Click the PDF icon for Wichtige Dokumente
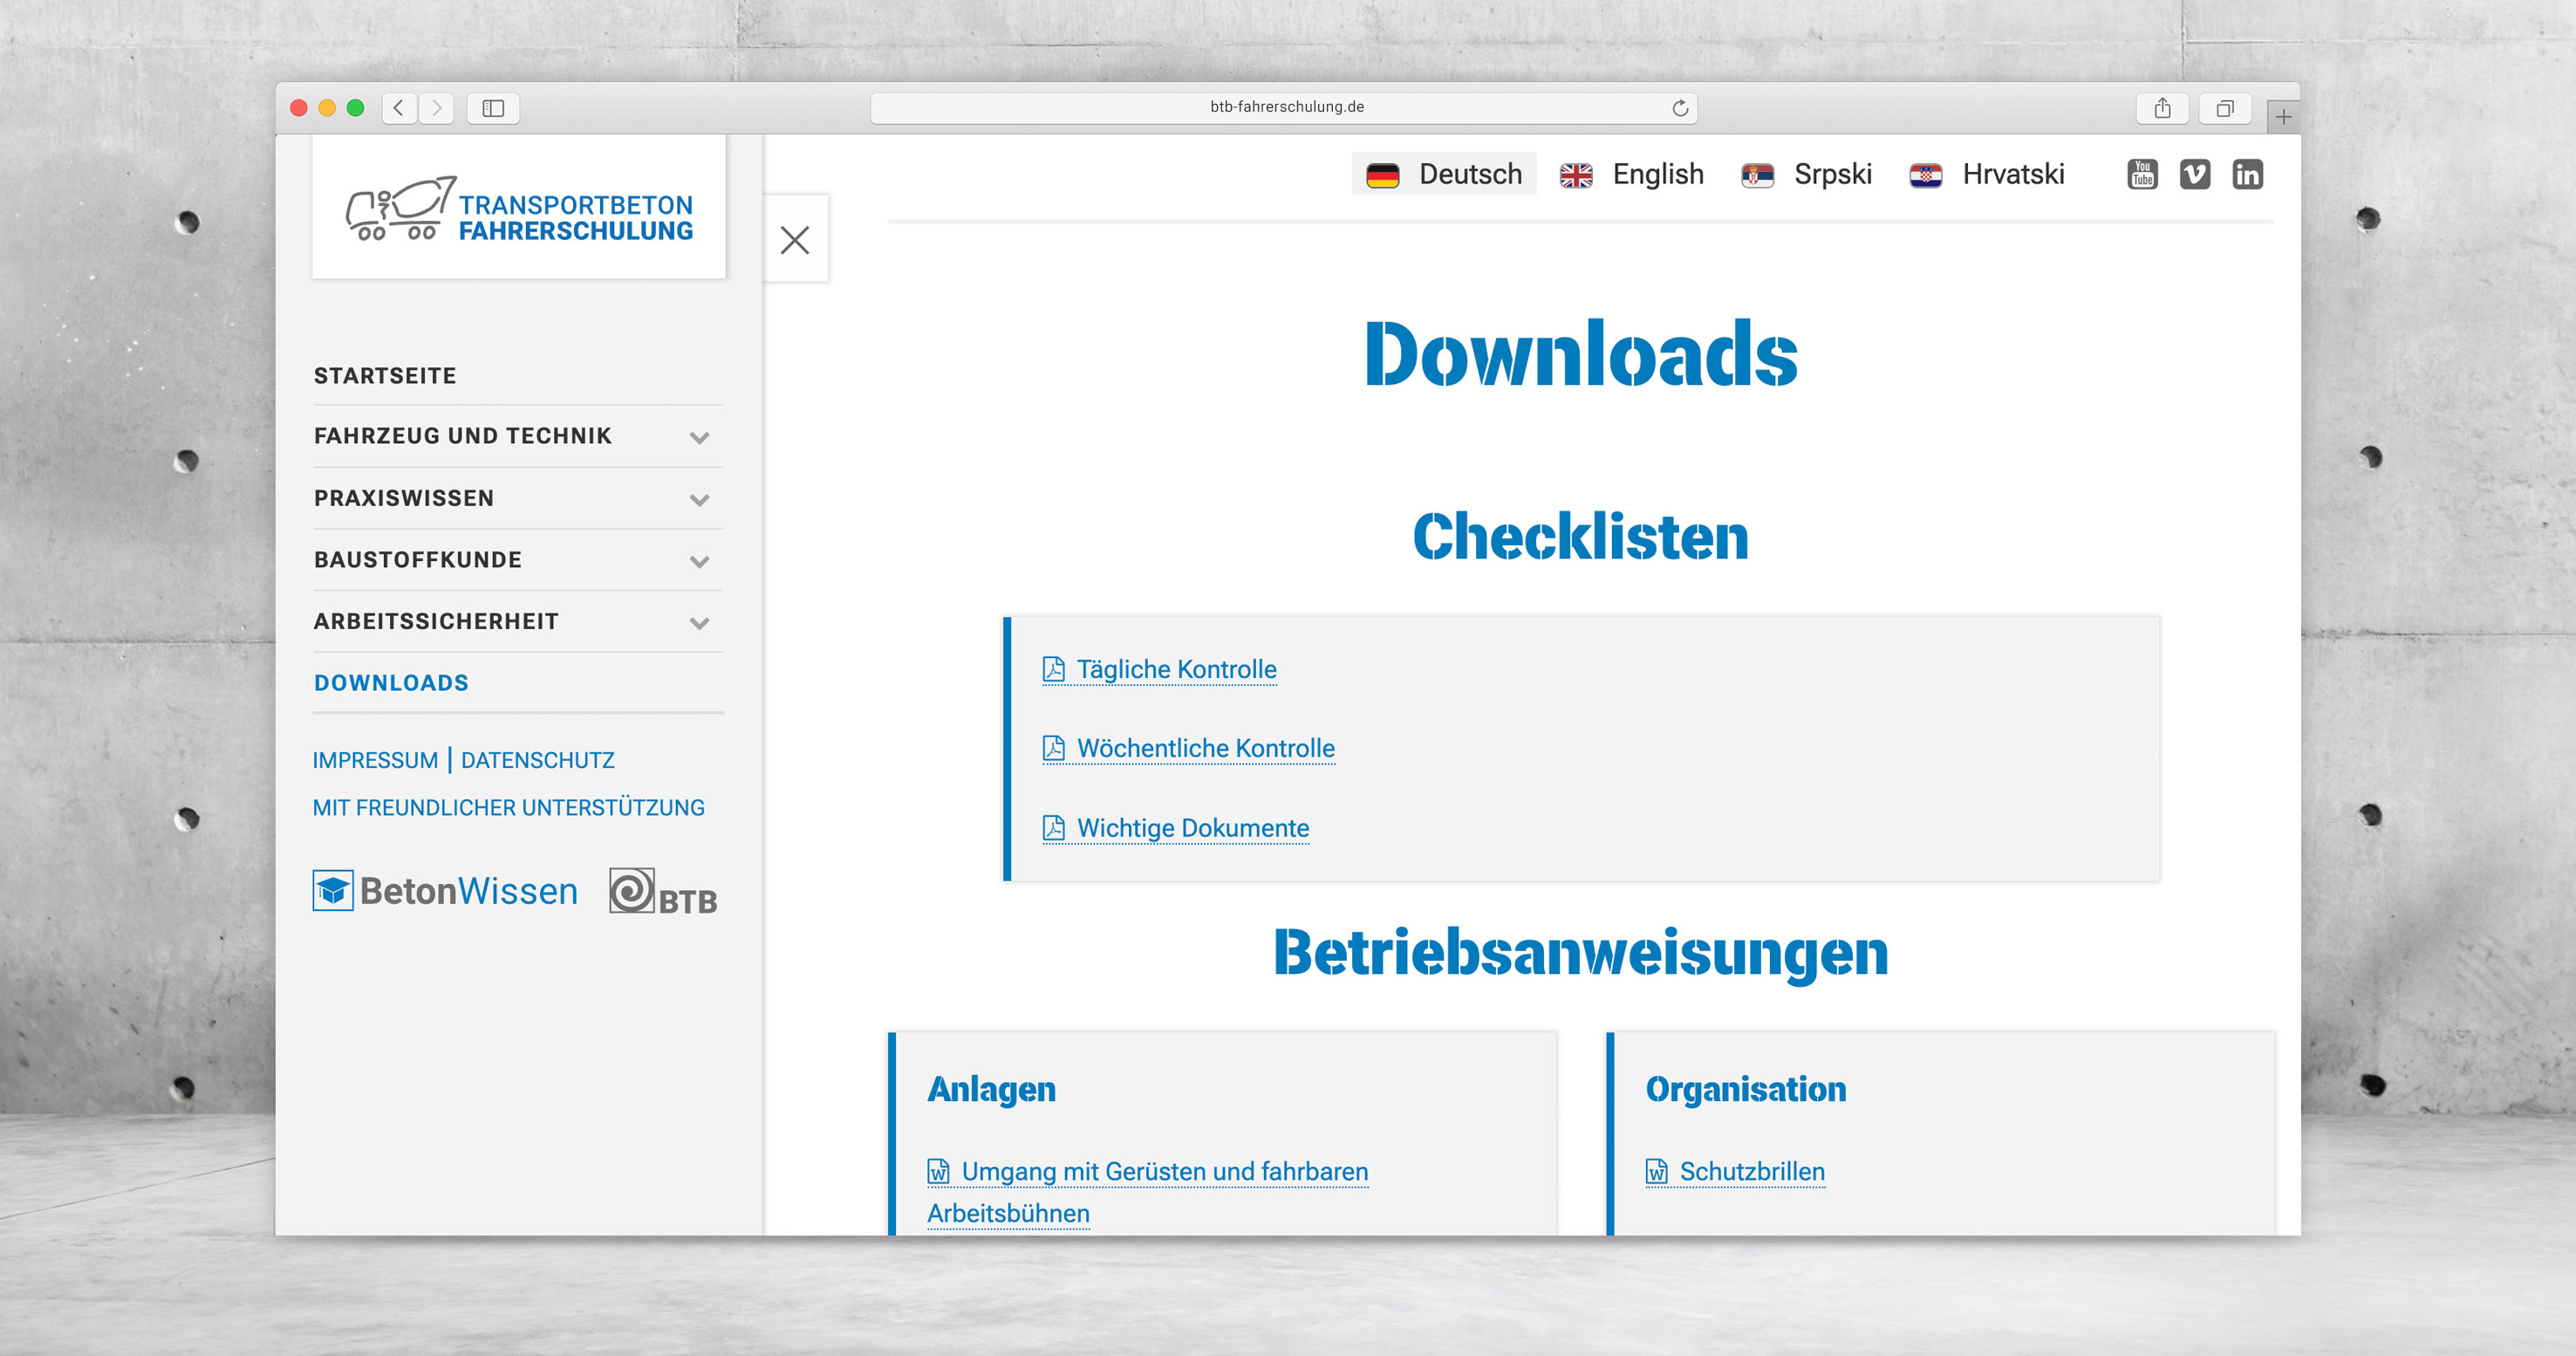 [x=1053, y=826]
